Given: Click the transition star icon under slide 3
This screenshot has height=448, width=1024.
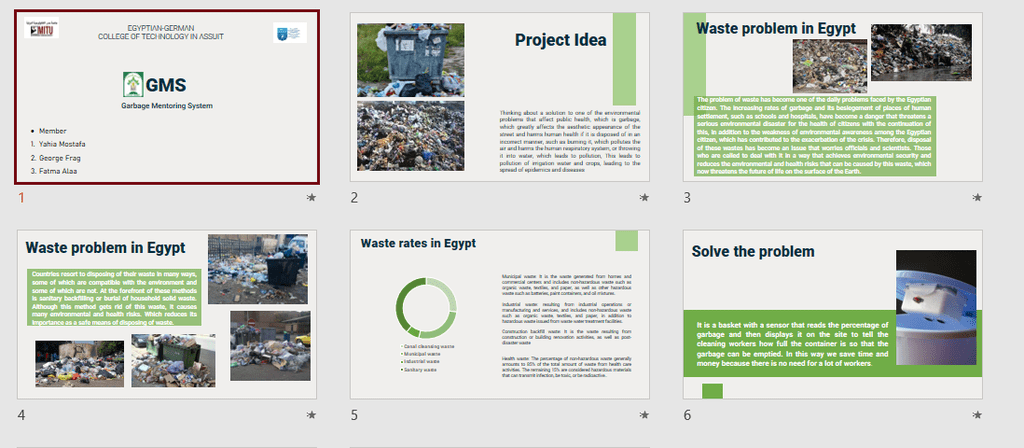Looking at the screenshot, I should pyautogui.click(x=977, y=197).
